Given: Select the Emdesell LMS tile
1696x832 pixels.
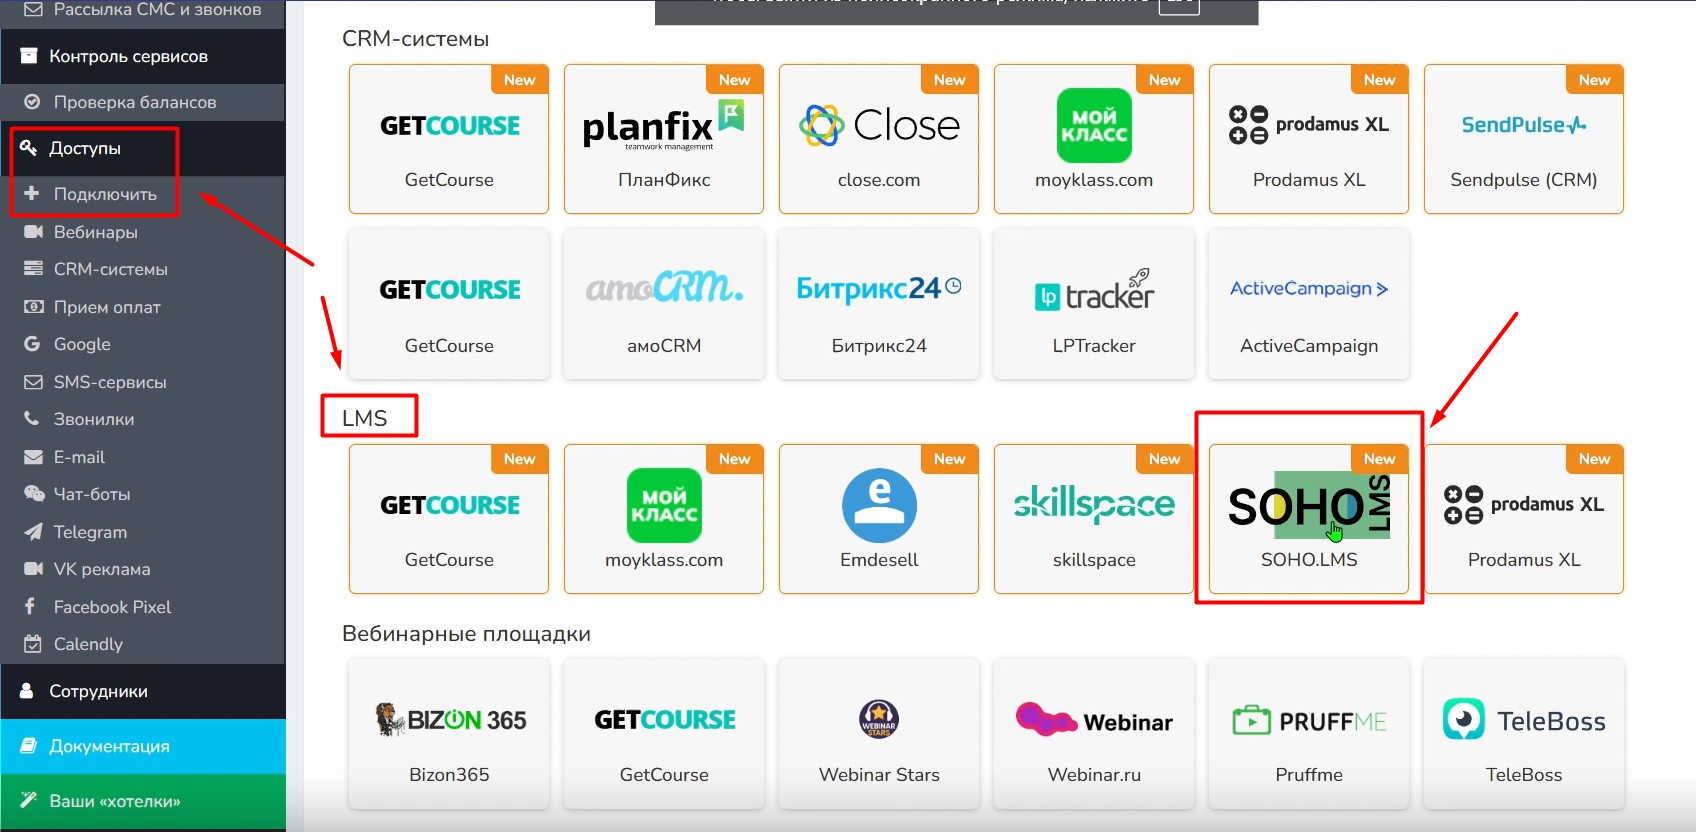Looking at the screenshot, I should (x=878, y=519).
